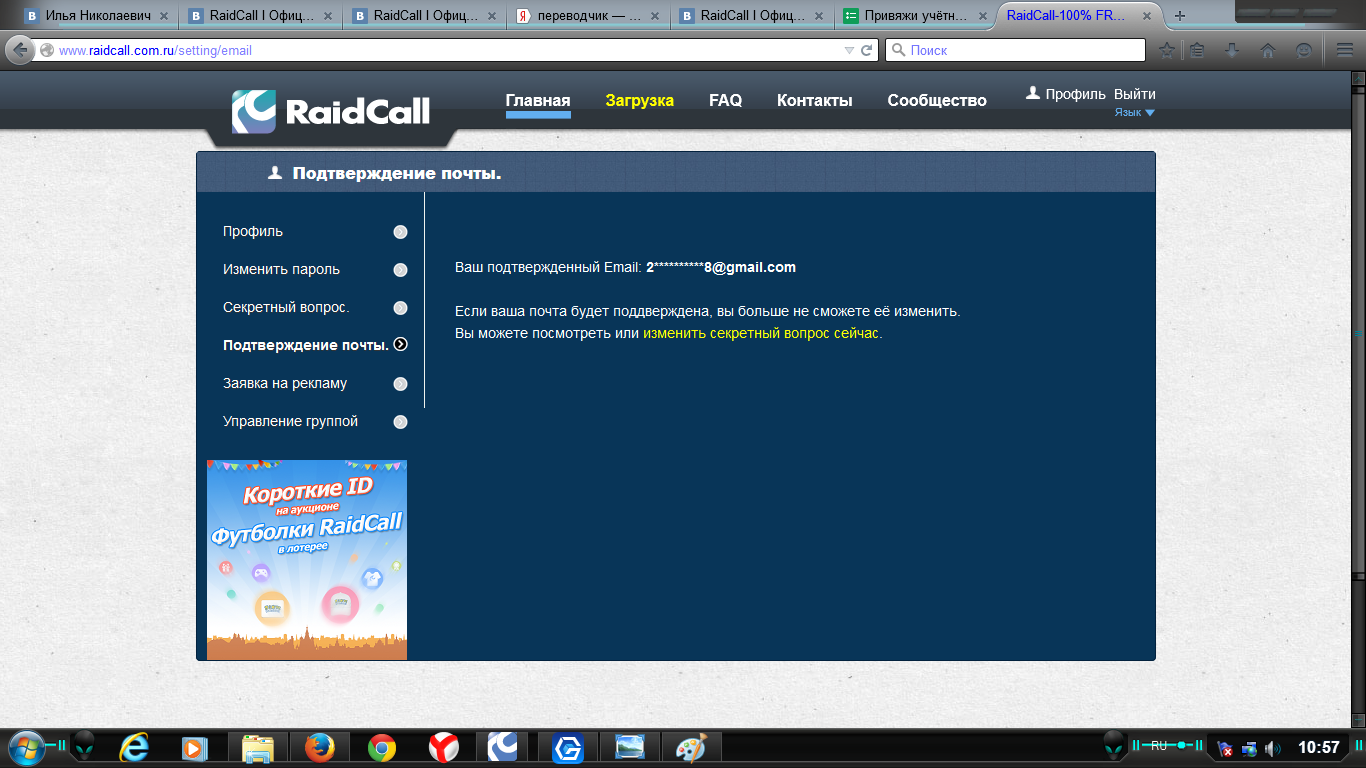Open Изменить пароль in the sidebar
The width and height of the screenshot is (1366, 768).
coord(281,269)
